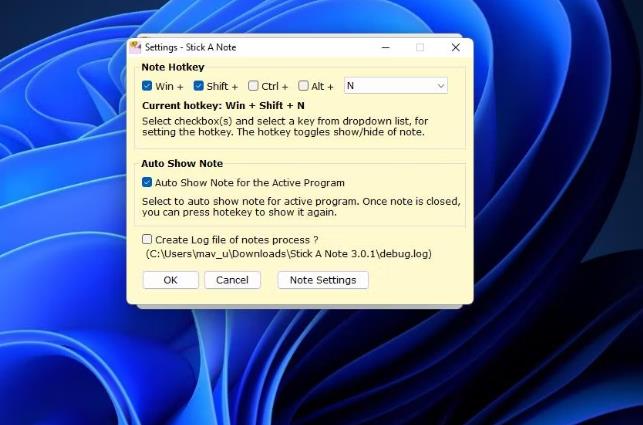Click the debug.log file path text
Image resolution: width=643 pixels, height=425 pixels.
[288, 254]
